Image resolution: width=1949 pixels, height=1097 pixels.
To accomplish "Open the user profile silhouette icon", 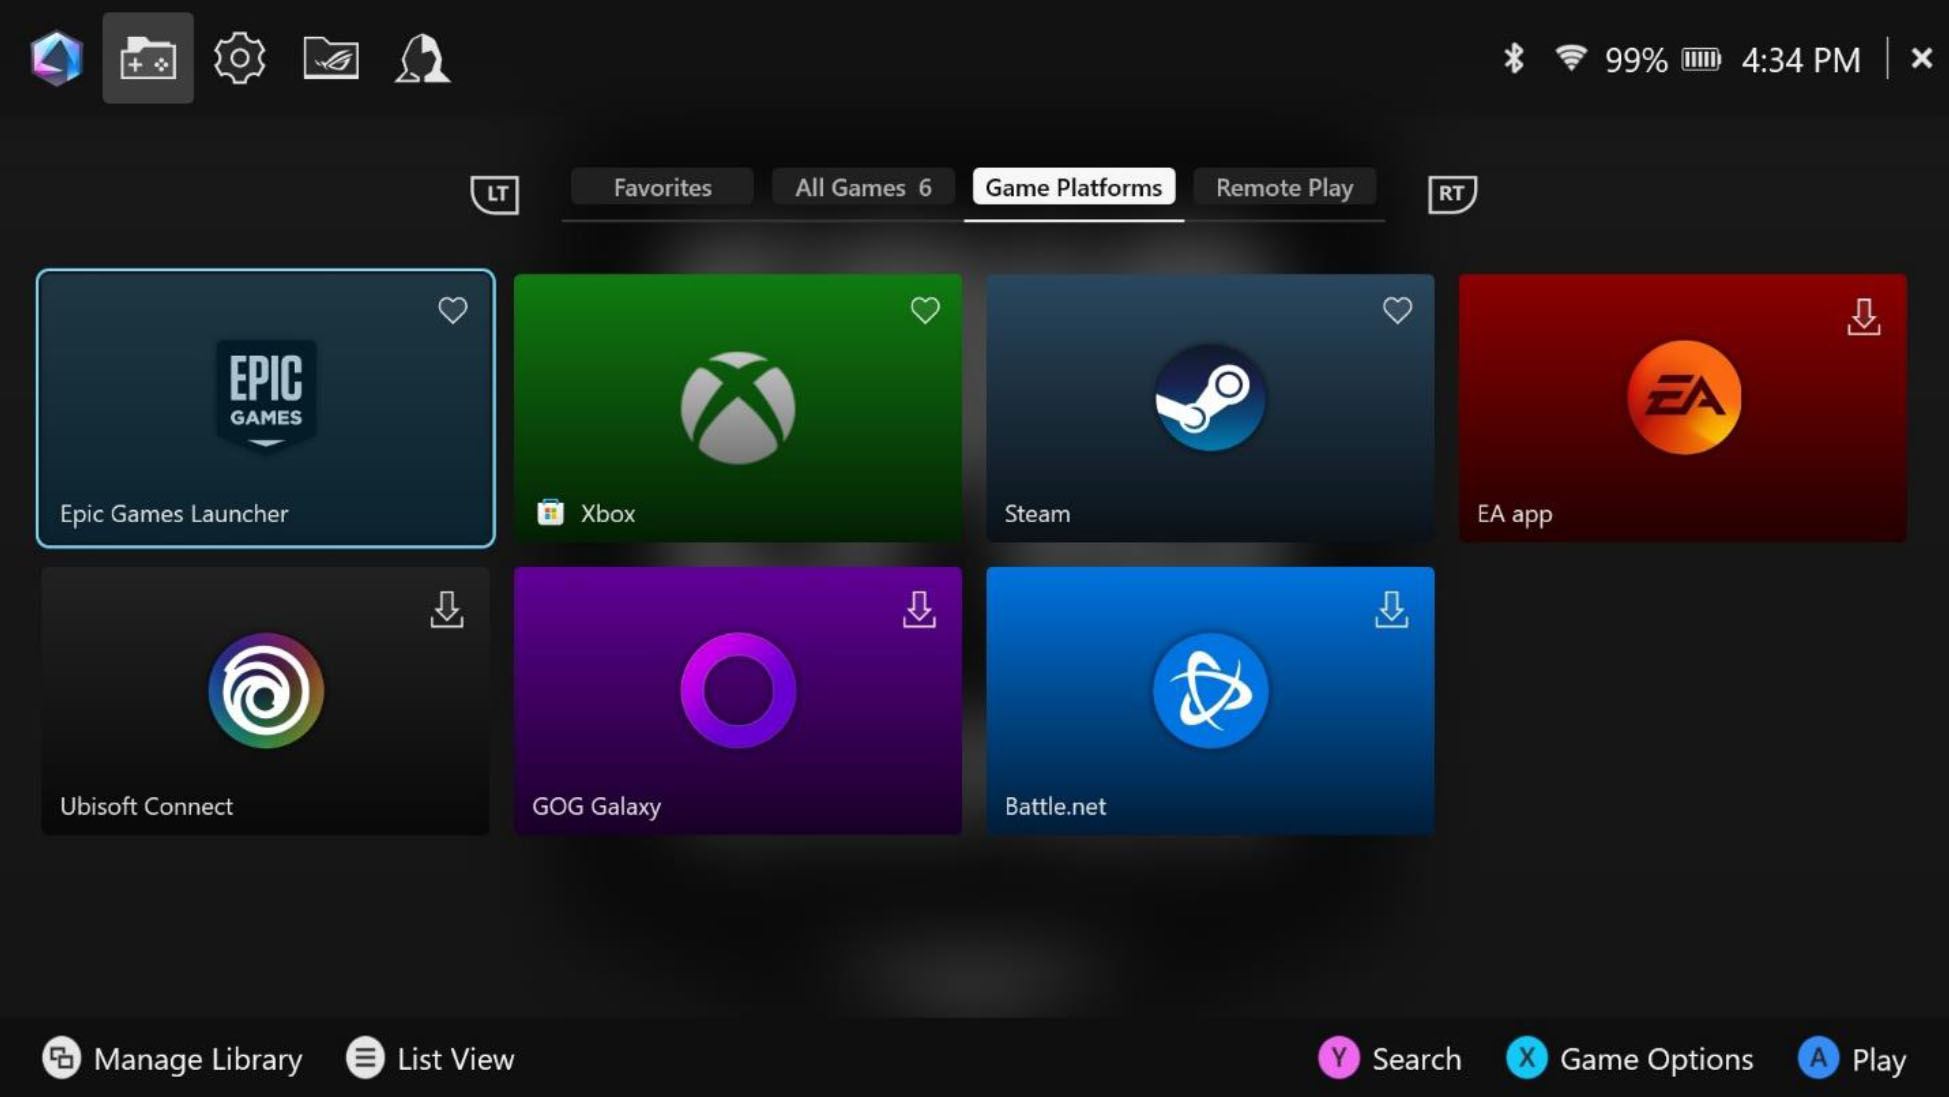I will [x=422, y=59].
